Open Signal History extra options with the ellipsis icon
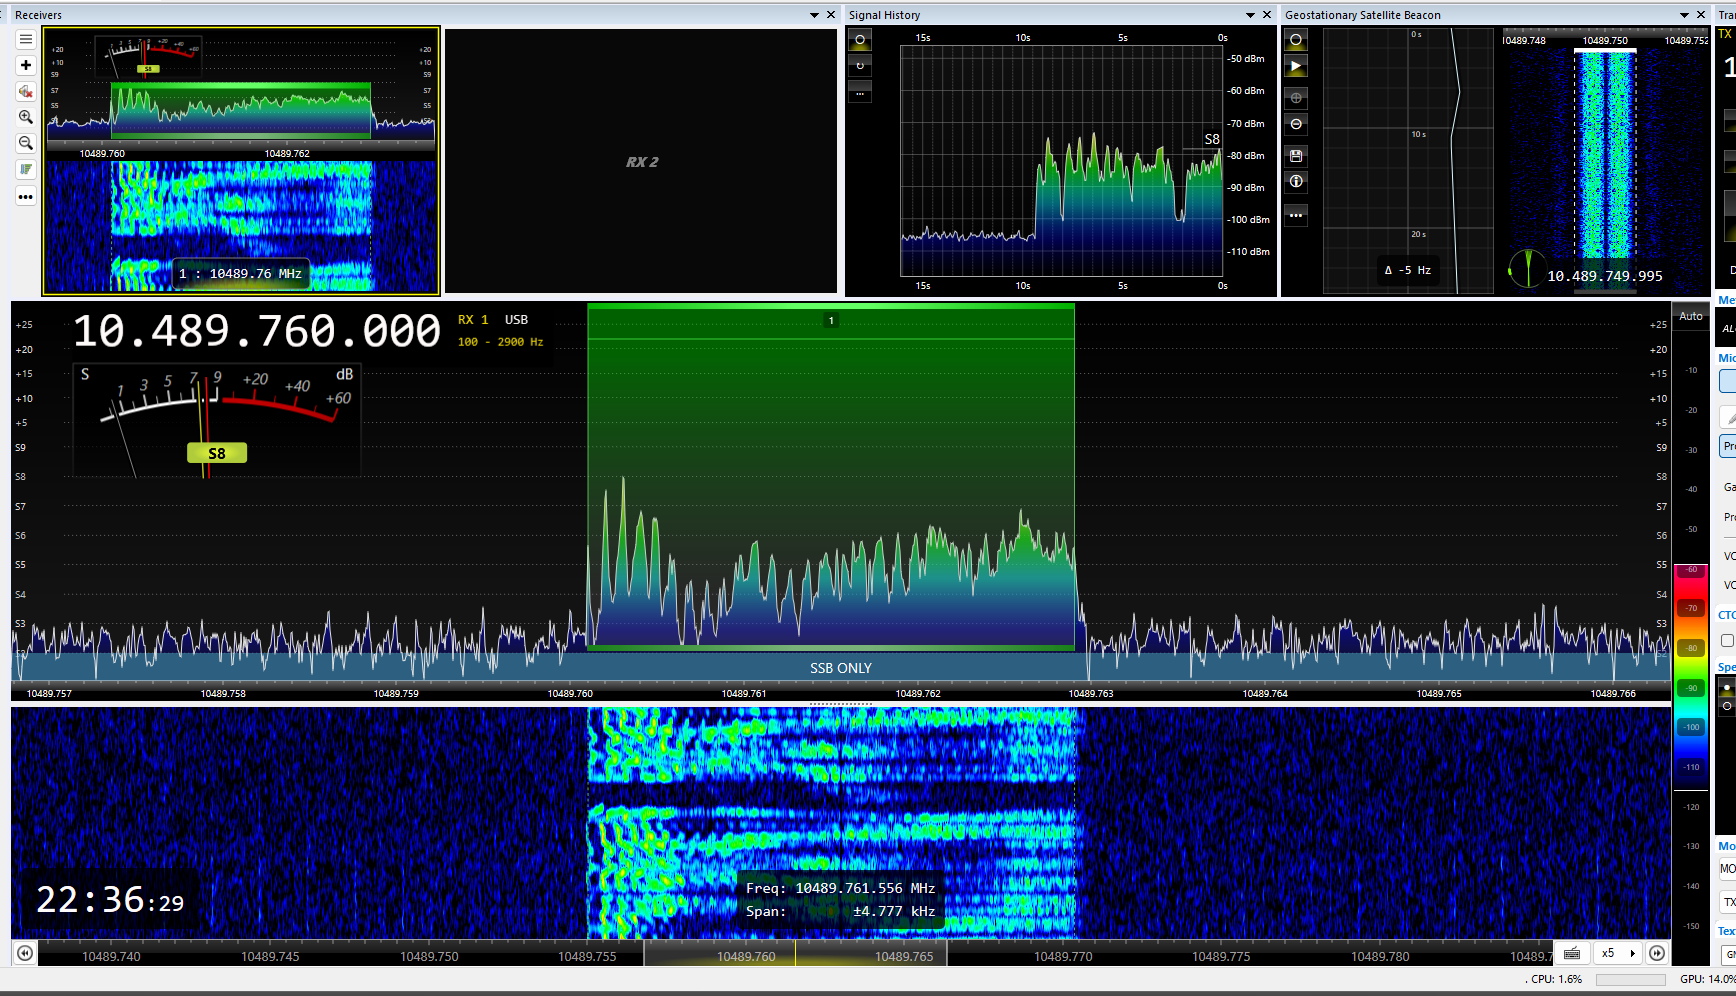The height and width of the screenshot is (996, 1736). 860,92
